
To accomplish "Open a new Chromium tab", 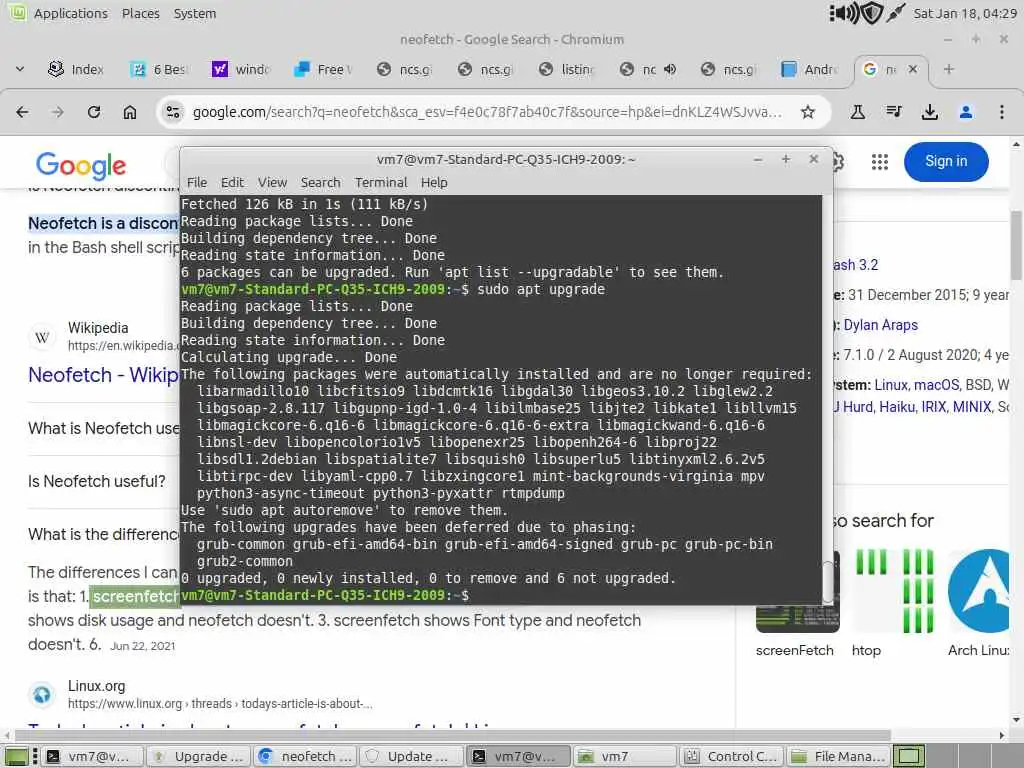I will tap(949, 69).
